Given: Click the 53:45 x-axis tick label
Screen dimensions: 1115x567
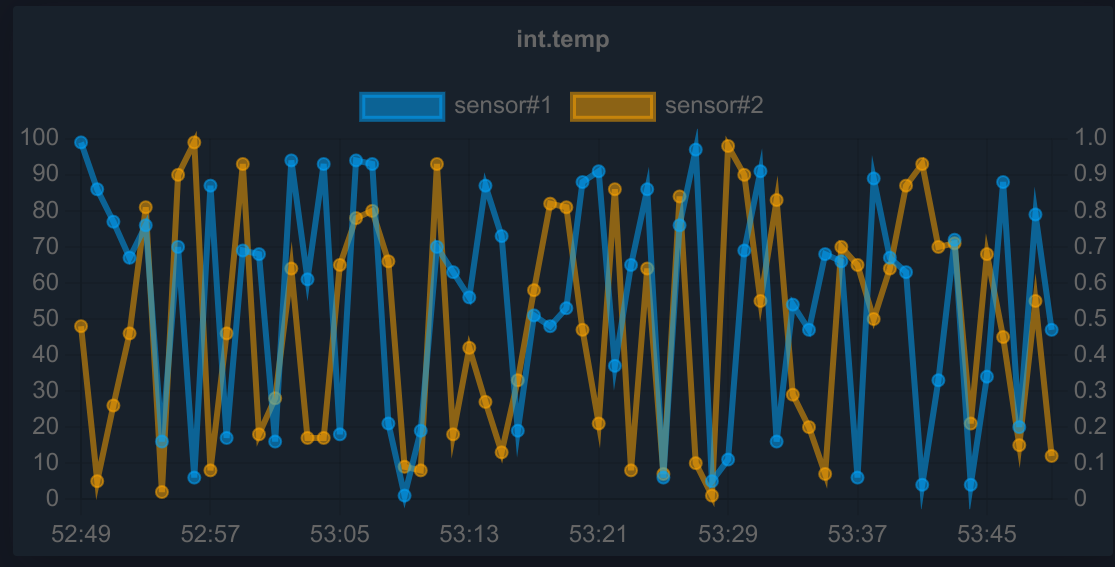Looking at the screenshot, I should (x=987, y=534).
